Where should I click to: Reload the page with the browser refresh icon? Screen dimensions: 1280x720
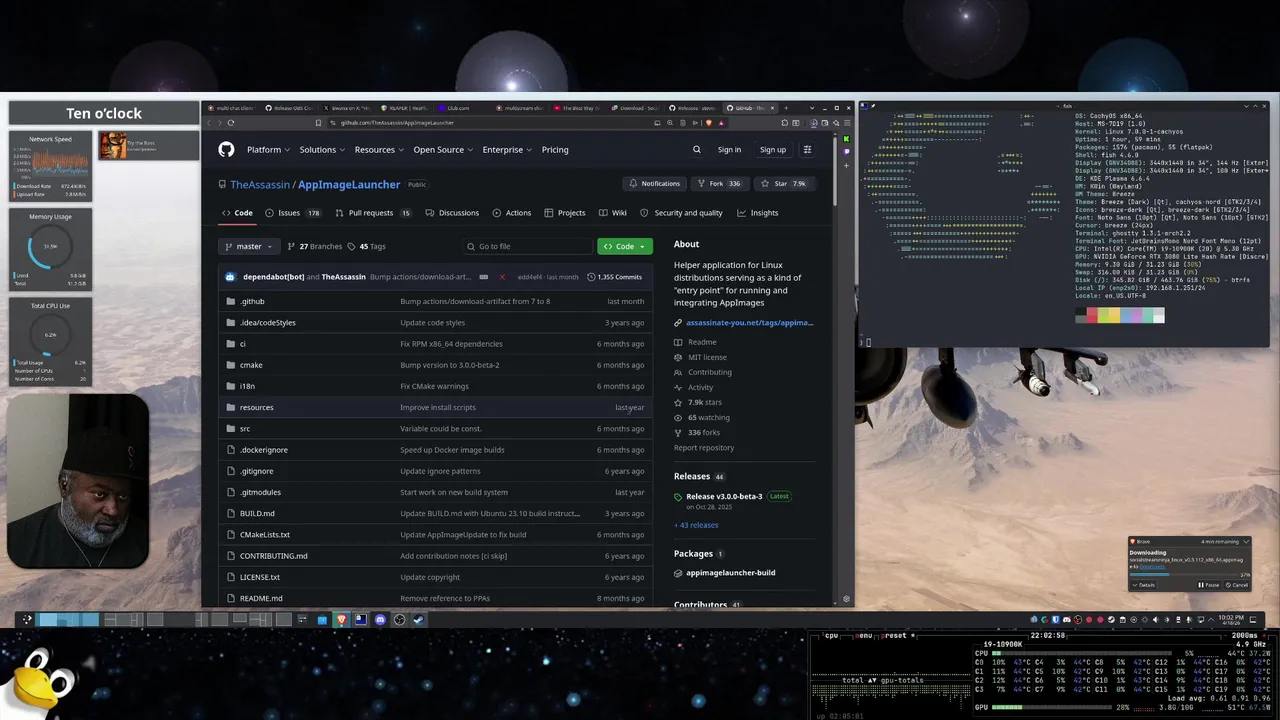[231, 123]
